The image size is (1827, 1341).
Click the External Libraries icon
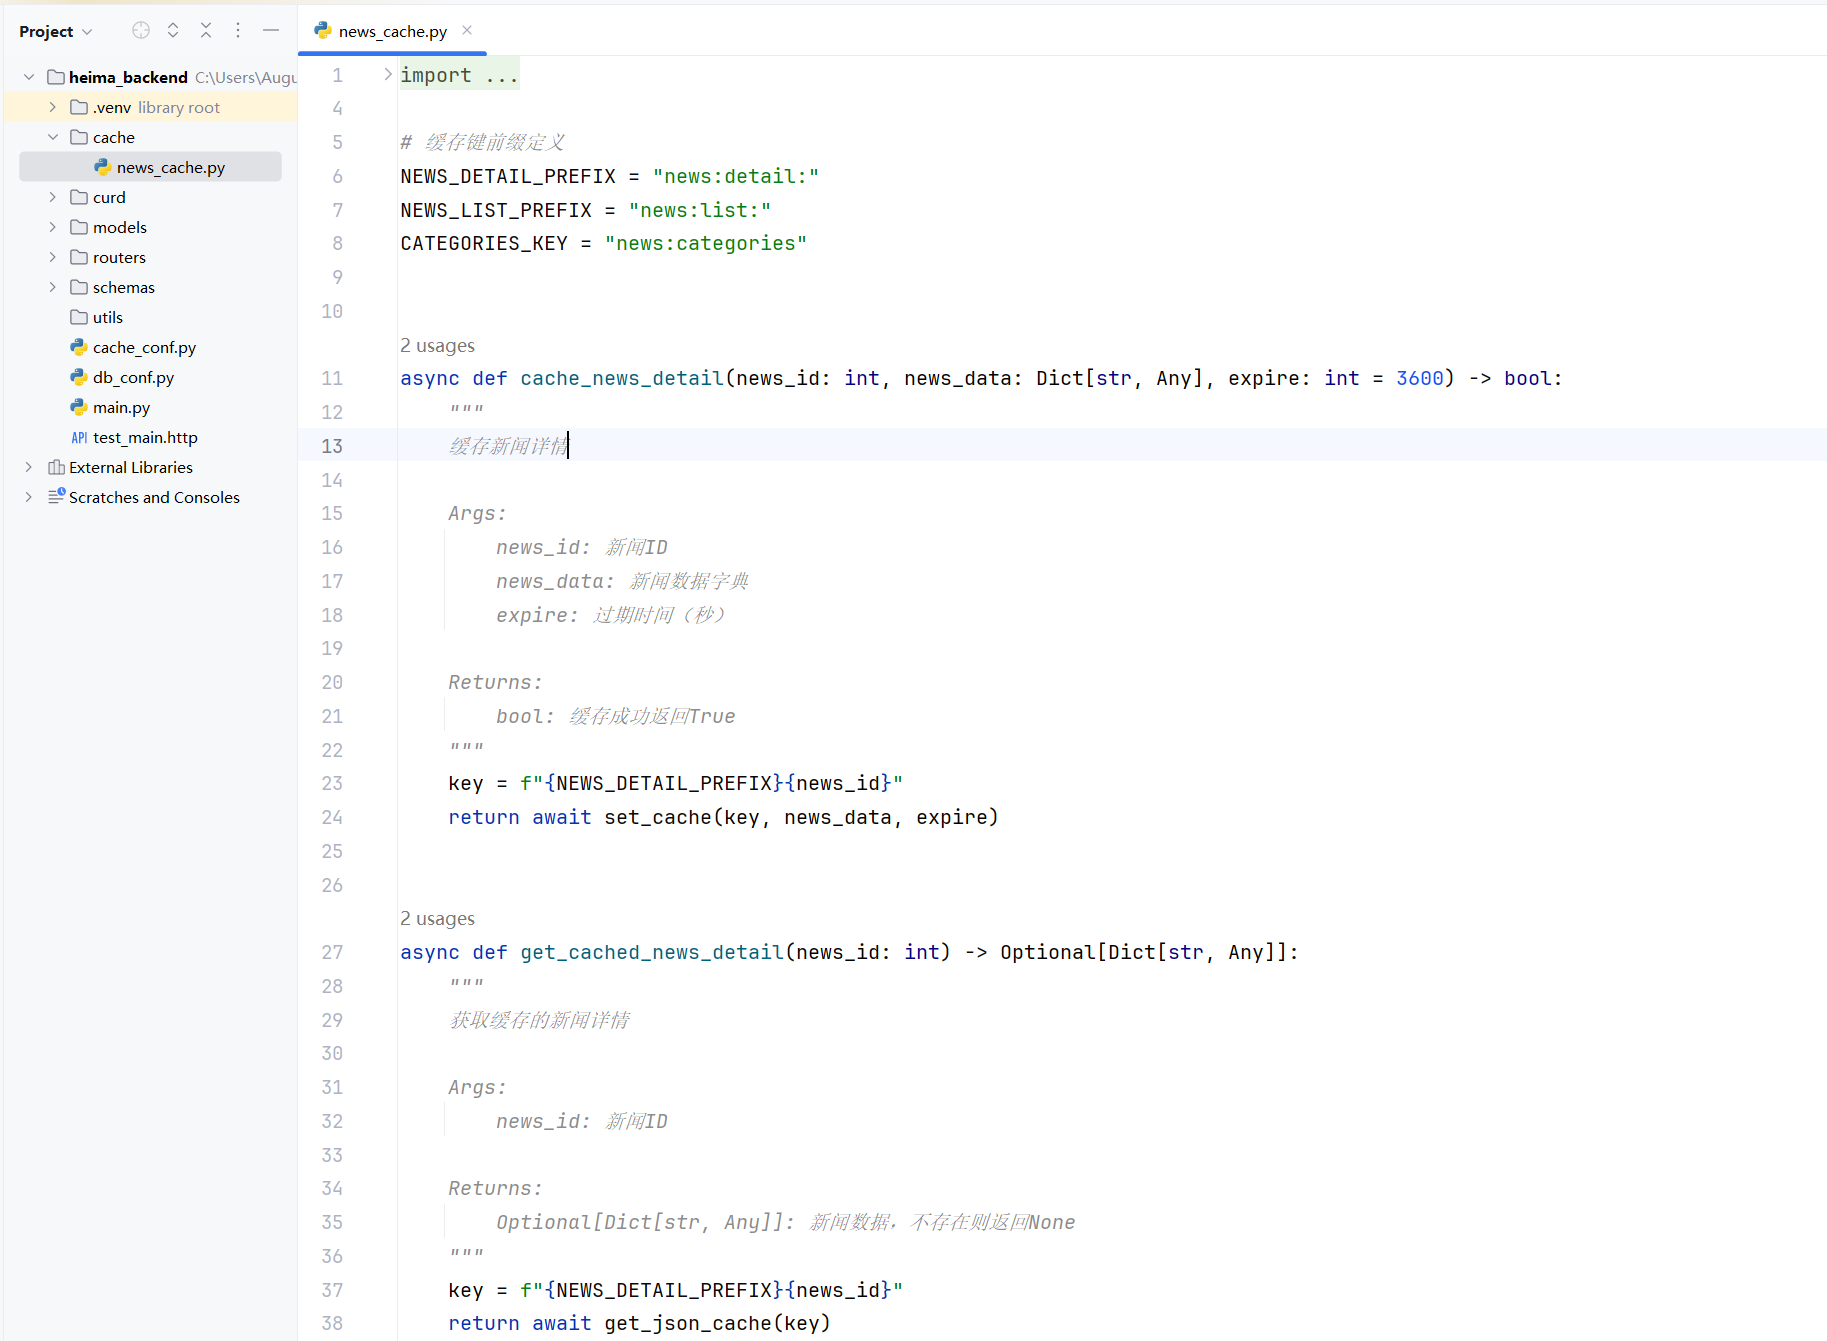point(55,467)
